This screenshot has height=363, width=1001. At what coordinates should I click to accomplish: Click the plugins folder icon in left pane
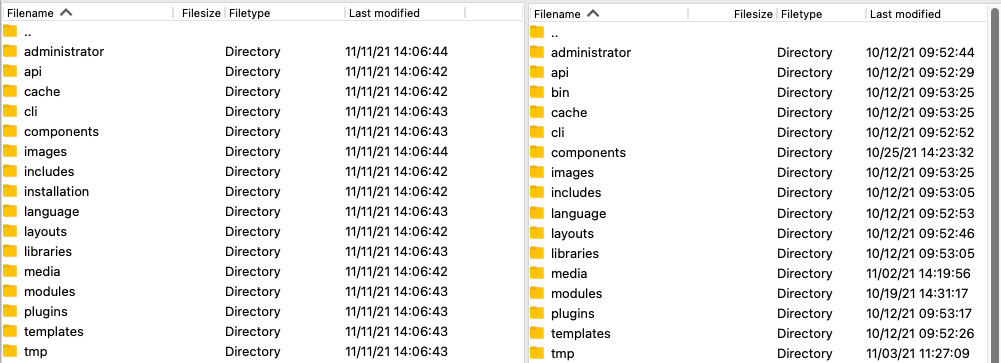click(x=10, y=311)
